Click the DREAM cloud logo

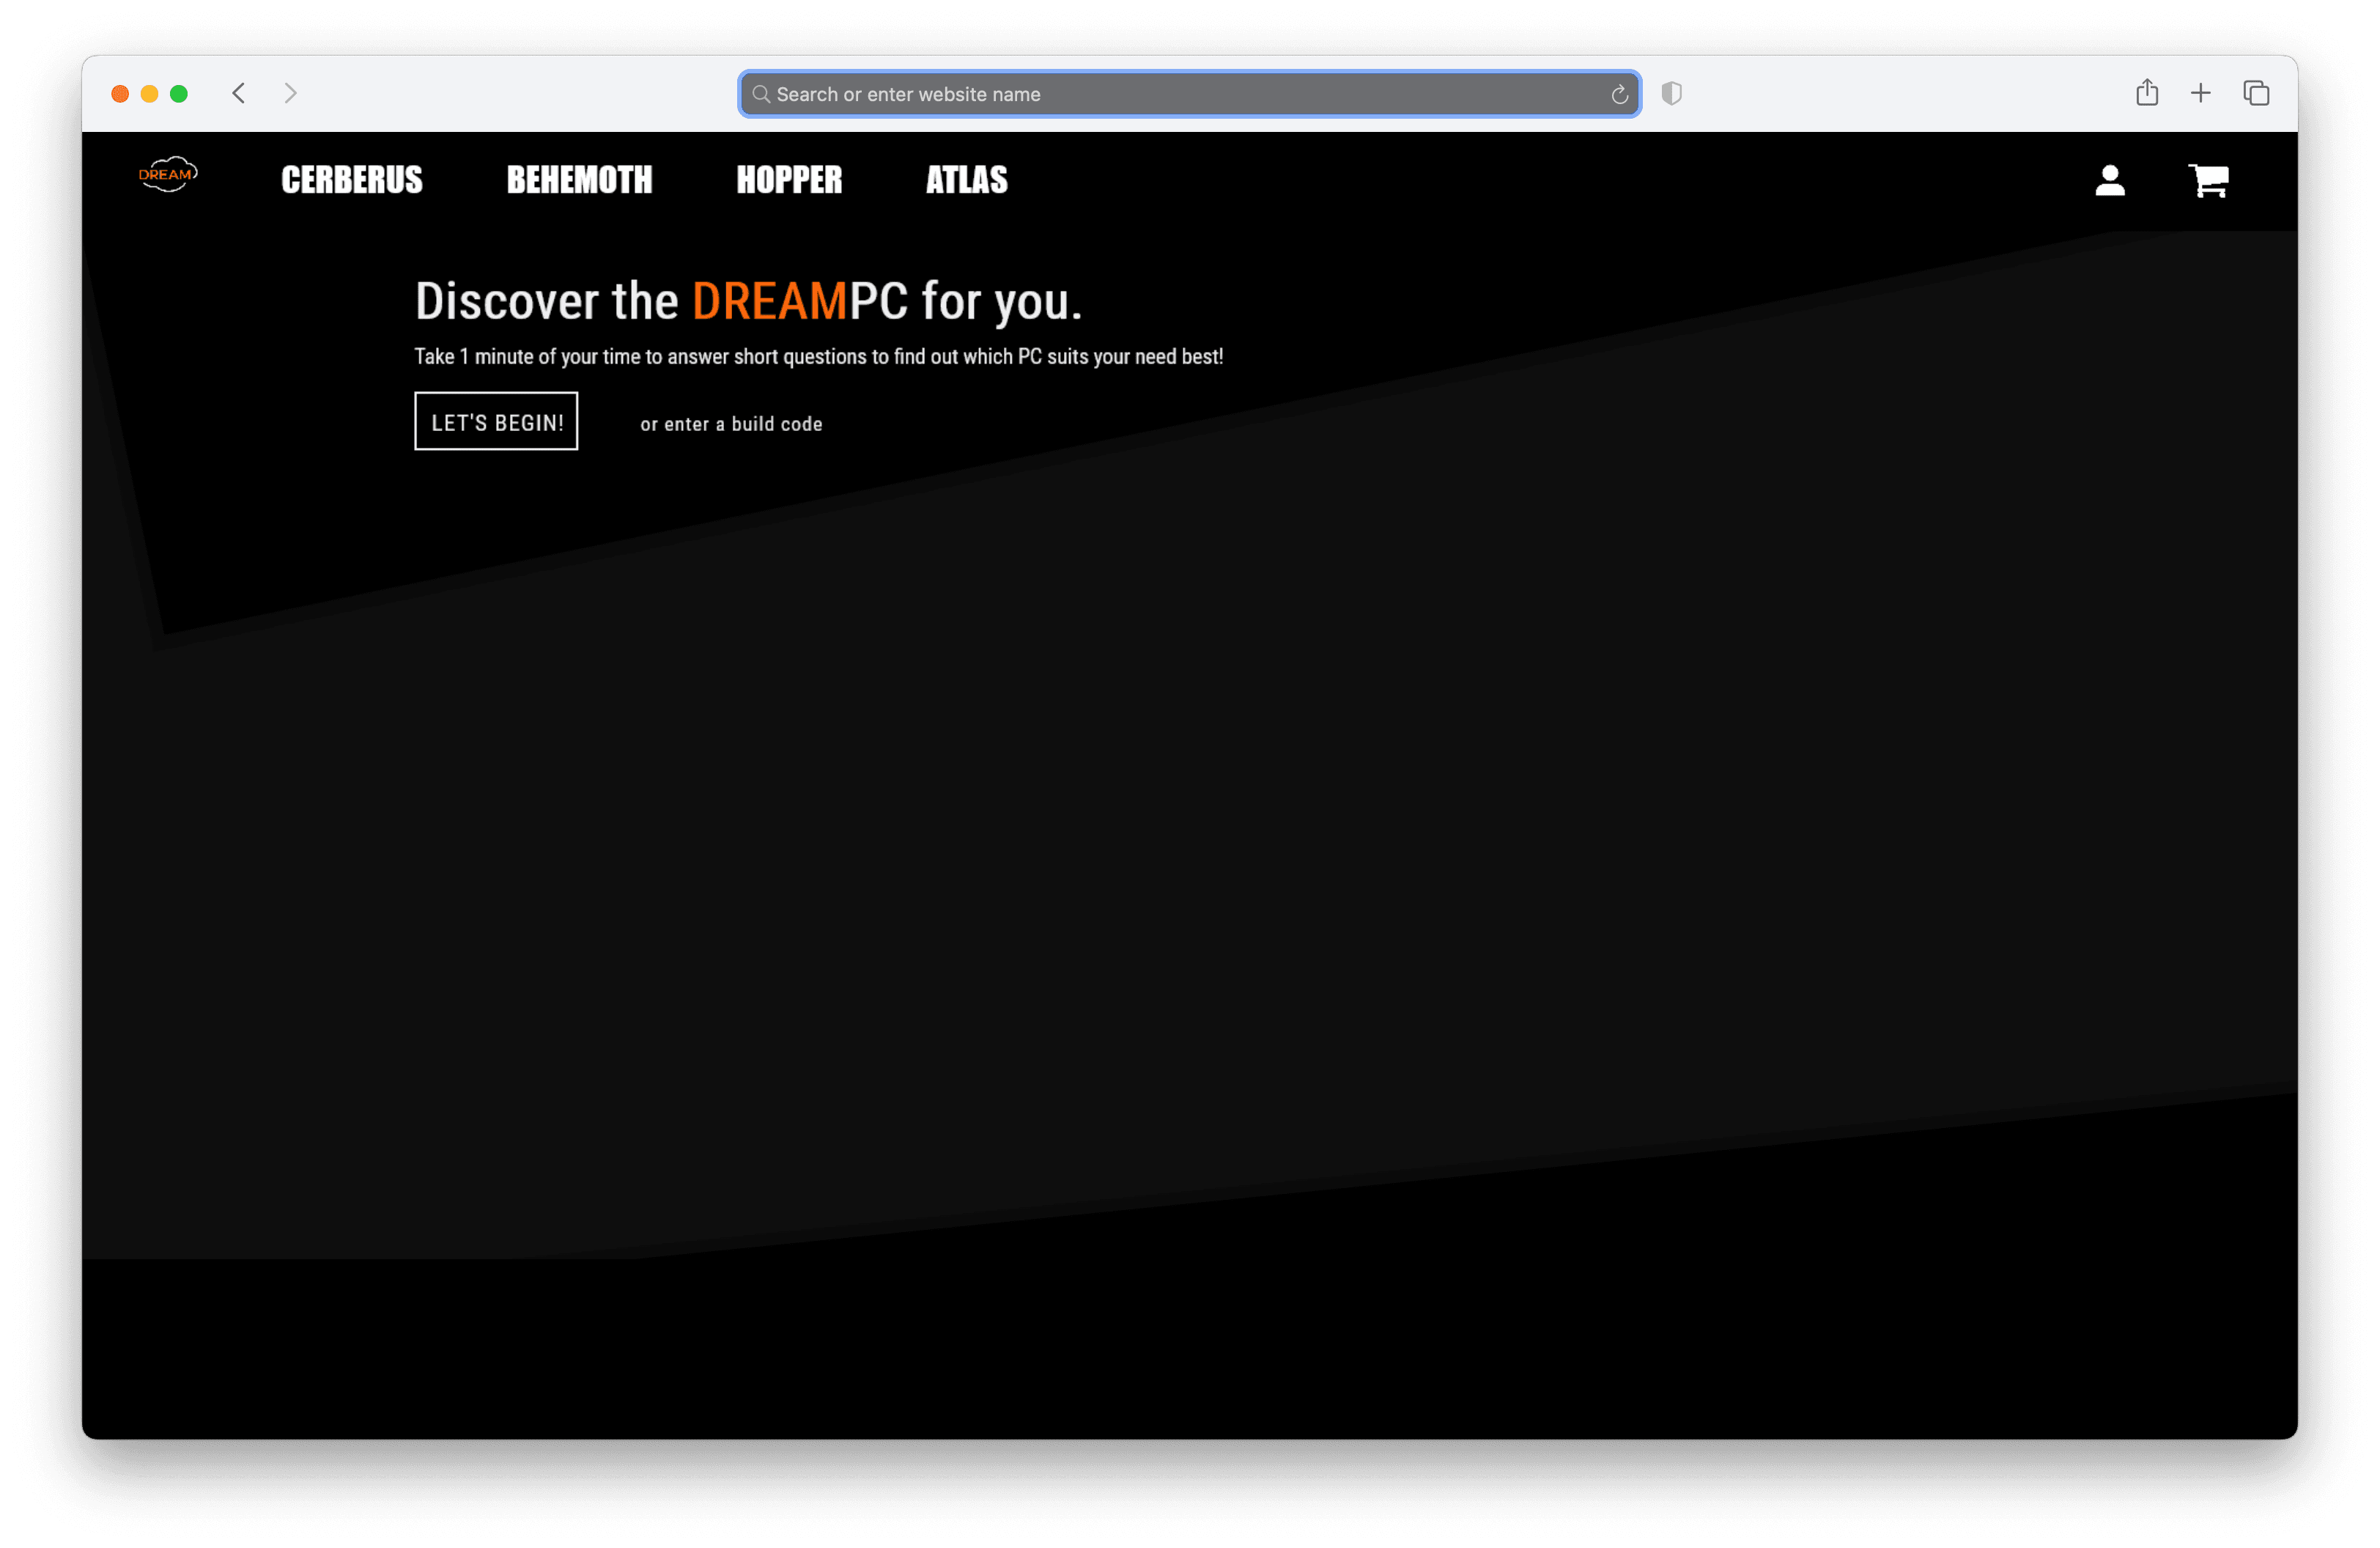click(167, 175)
